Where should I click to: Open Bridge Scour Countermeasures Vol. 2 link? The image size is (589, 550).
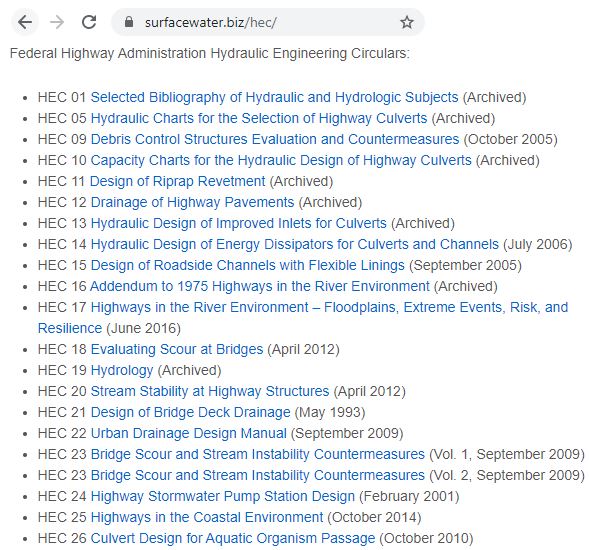pyautogui.click(x=258, y=476)
